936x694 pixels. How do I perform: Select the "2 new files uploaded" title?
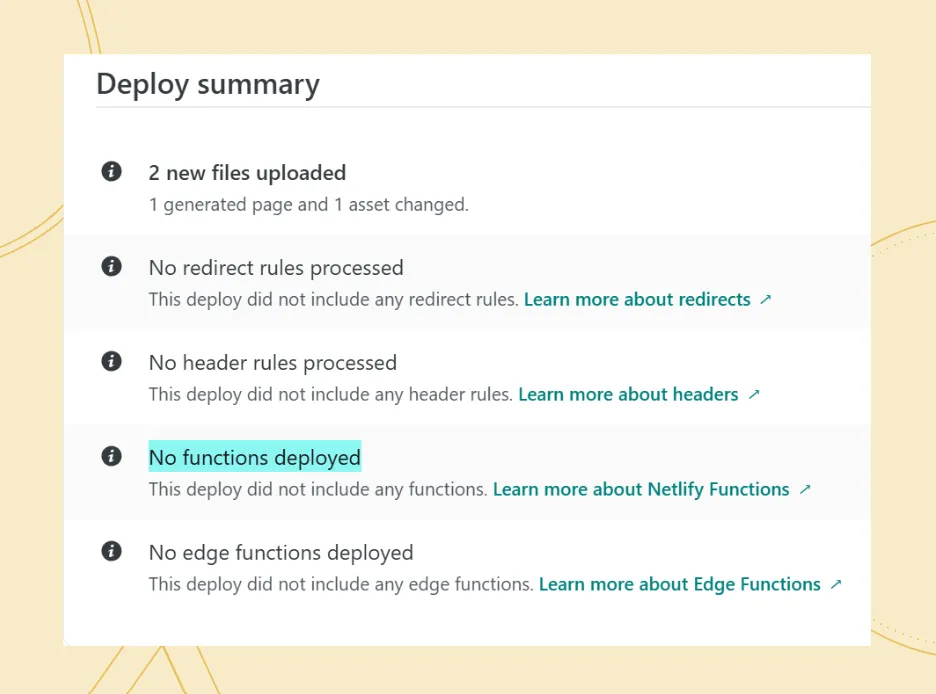pyautogui.click(x=247, y=173)
